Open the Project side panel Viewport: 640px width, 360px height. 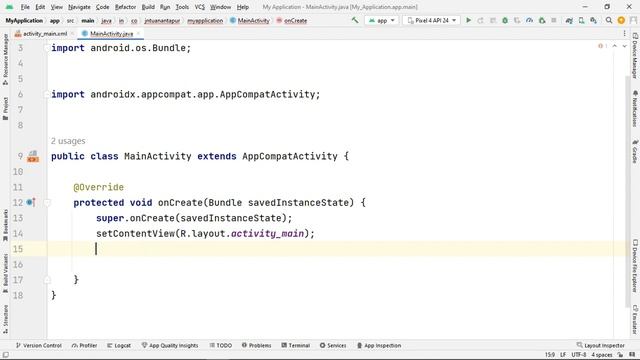[5, 108]
